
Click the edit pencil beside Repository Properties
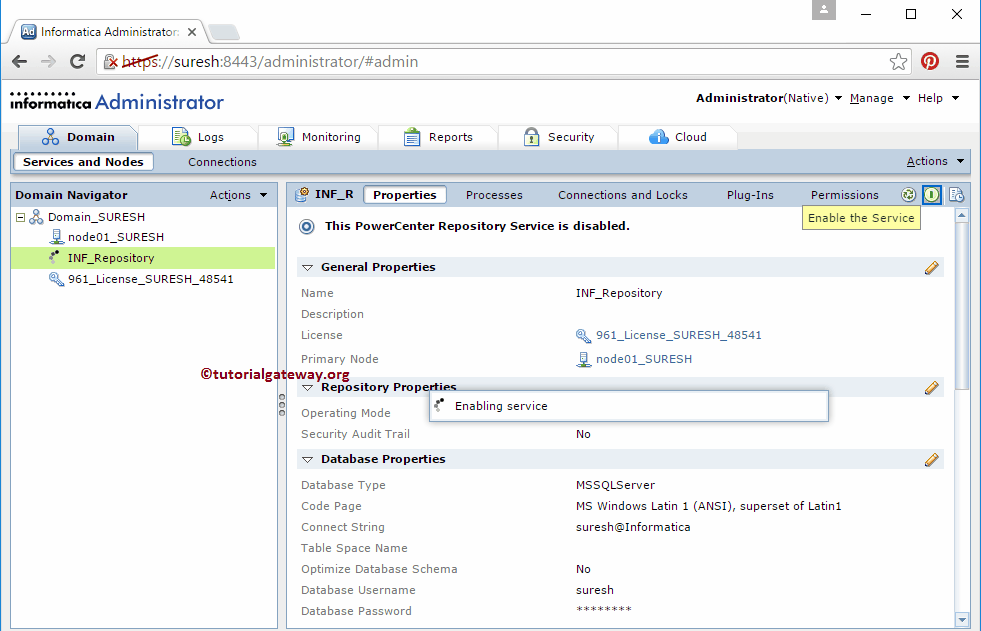pos(932,387)
